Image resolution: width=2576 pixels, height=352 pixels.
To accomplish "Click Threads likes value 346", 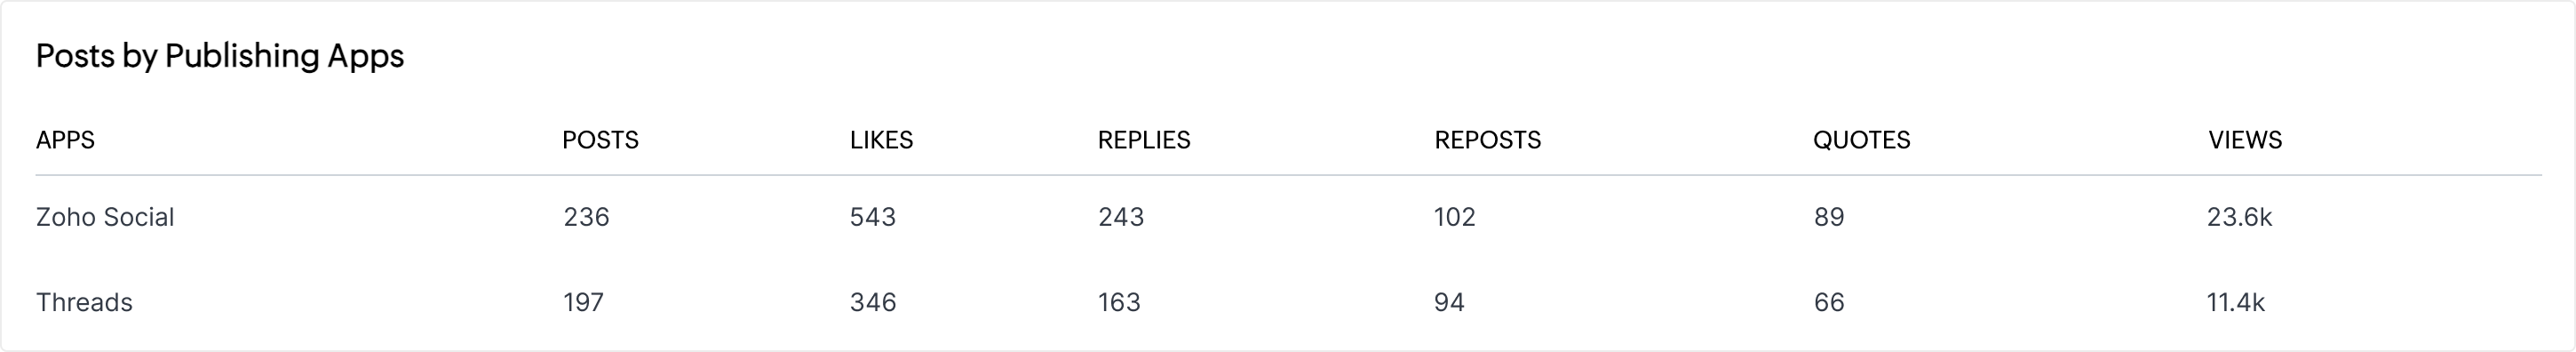I will (x=873, y=302).
